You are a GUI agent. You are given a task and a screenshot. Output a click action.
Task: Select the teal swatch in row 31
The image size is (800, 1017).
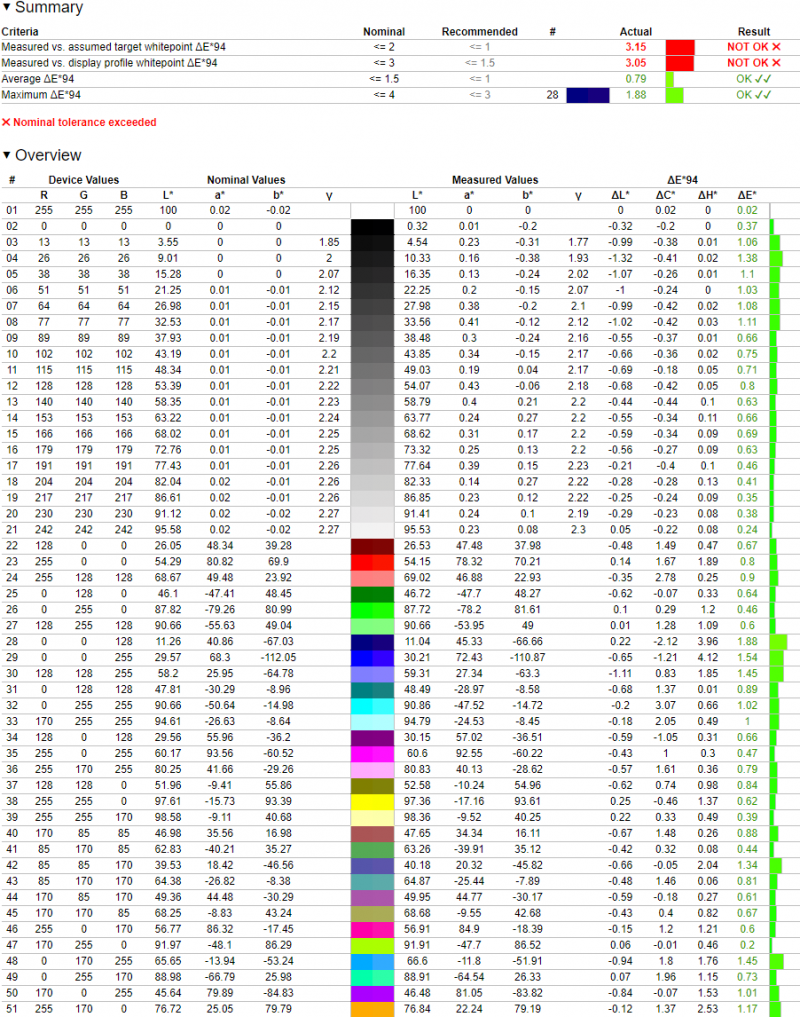tap(372, 689)
